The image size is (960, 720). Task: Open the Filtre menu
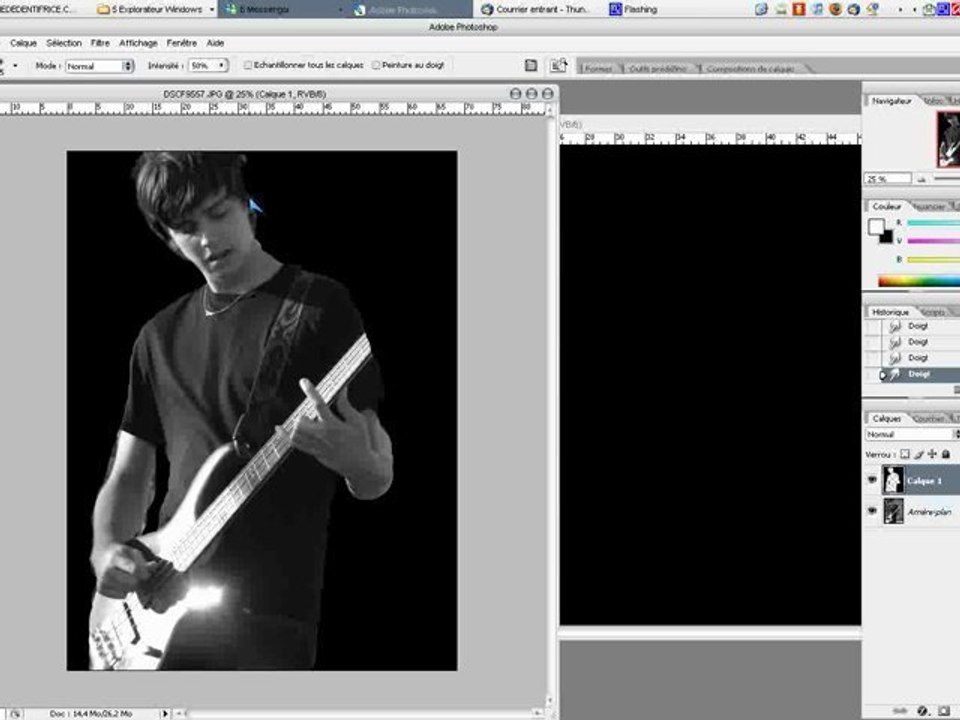[x=100, y=43]
